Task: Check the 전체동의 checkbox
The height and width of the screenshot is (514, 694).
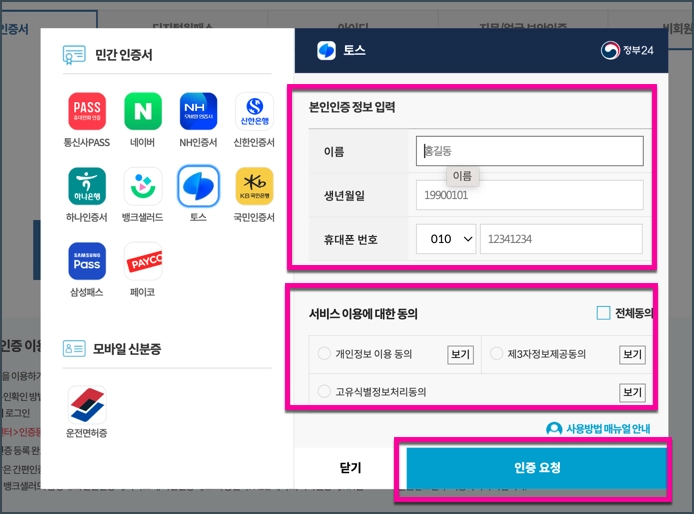Action: point(603,313)
